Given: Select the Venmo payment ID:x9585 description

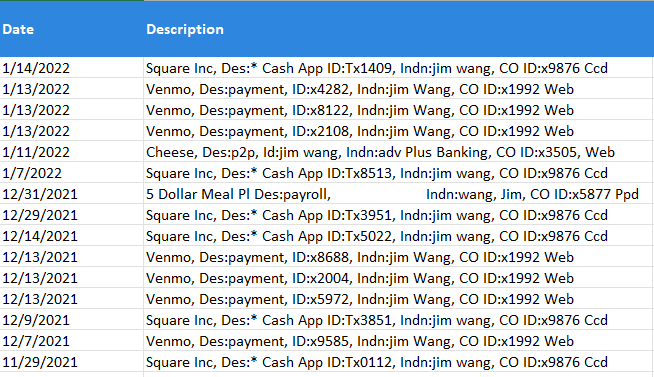Looking at the screenshot, I should click(398, 341).
